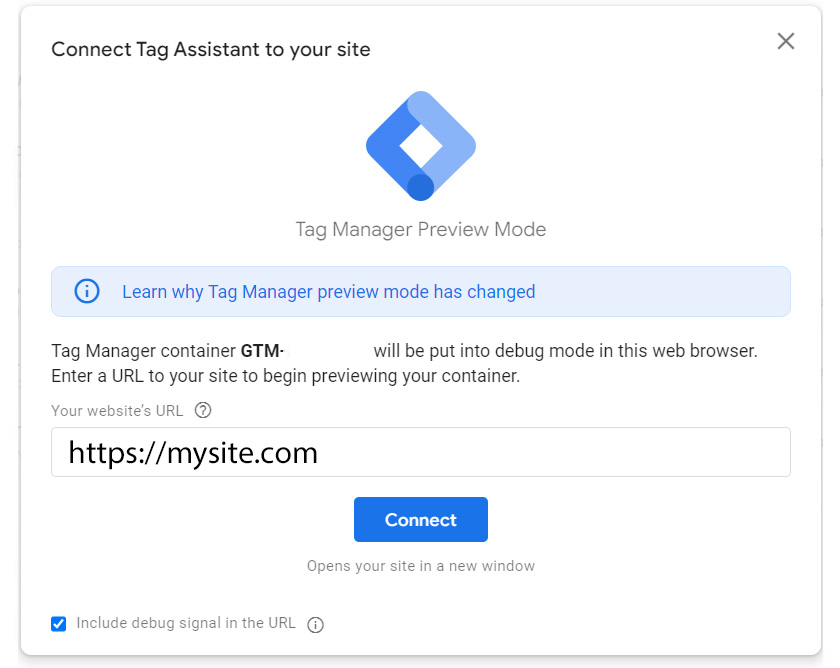Click the Tag Manager diamond logo

tap(421, 146)
